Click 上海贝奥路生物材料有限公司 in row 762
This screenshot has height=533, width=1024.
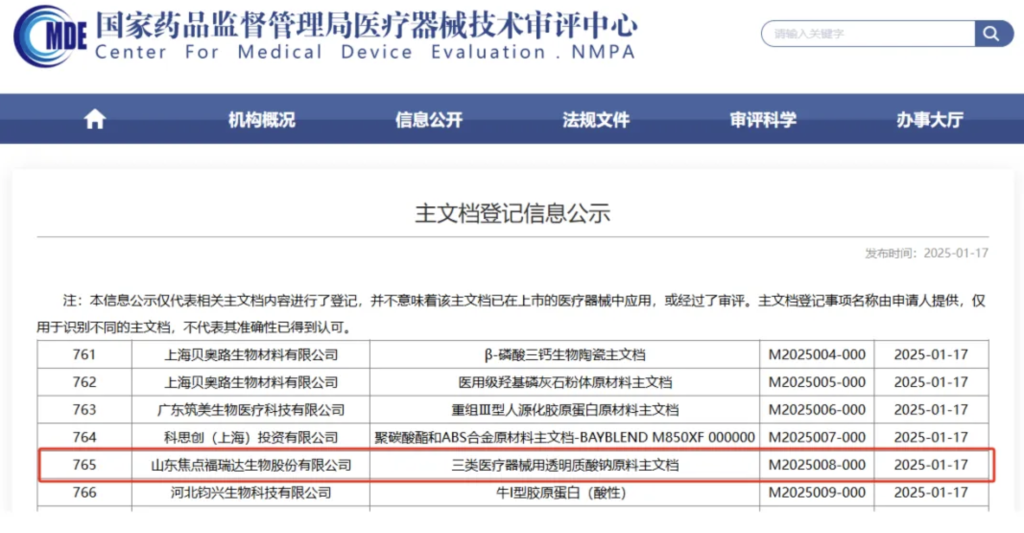[251, 382]
